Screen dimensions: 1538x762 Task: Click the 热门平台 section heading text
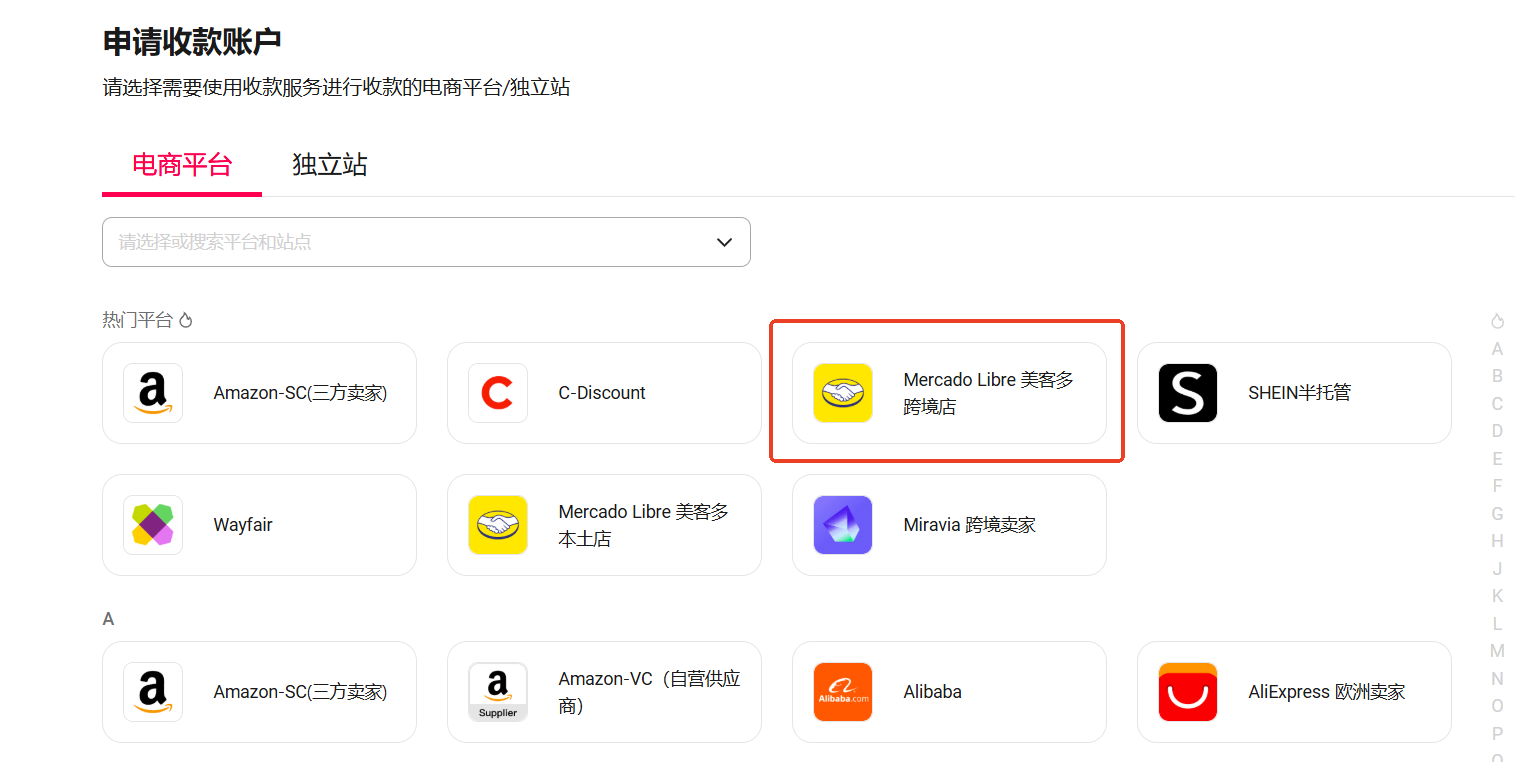(x=137, y=320)
